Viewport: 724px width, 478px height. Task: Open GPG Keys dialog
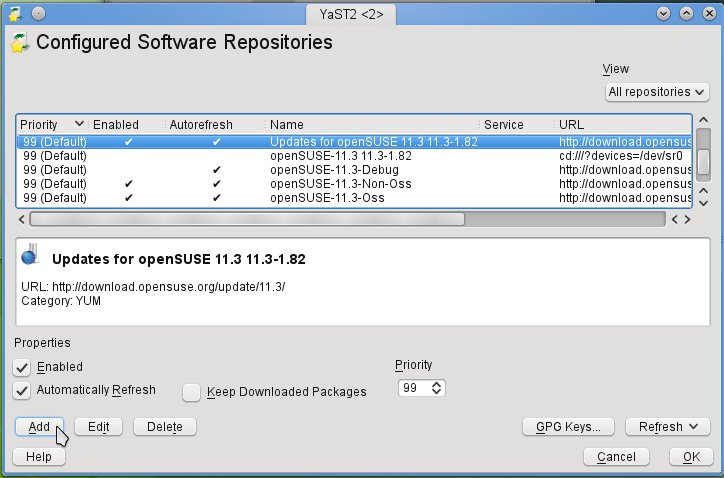(x=568, y=427)
